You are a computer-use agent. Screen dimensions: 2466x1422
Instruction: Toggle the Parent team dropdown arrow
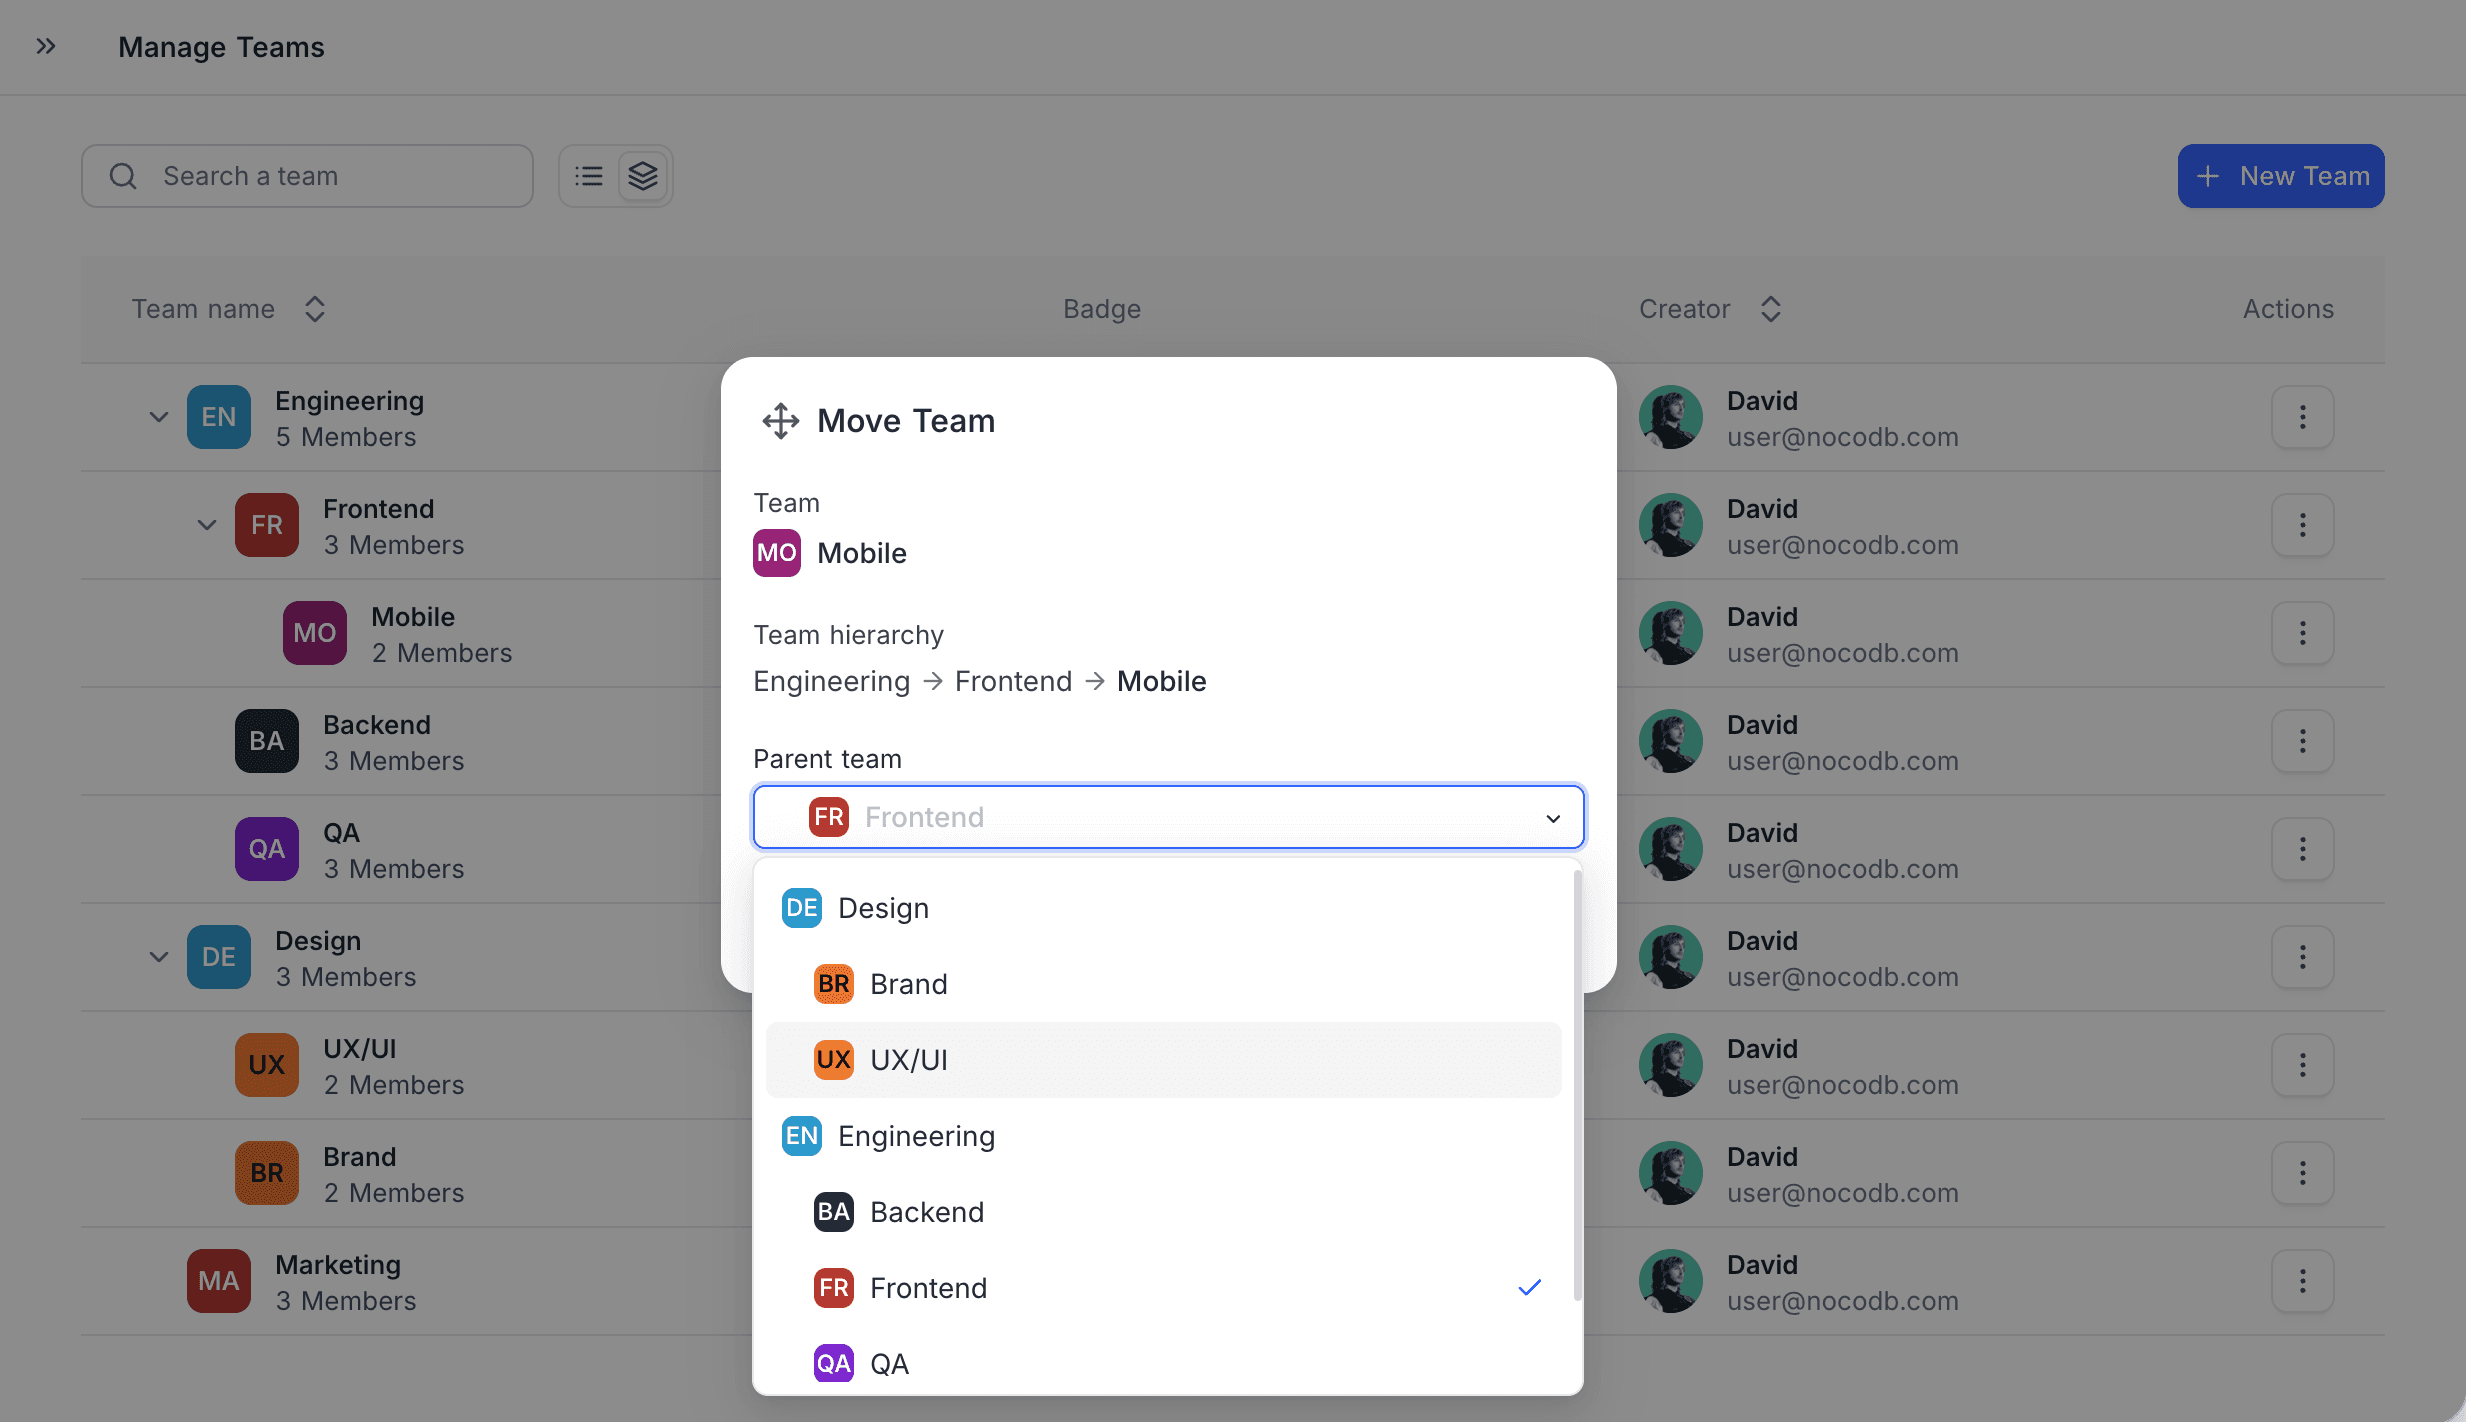click(x=1552, y=818)
